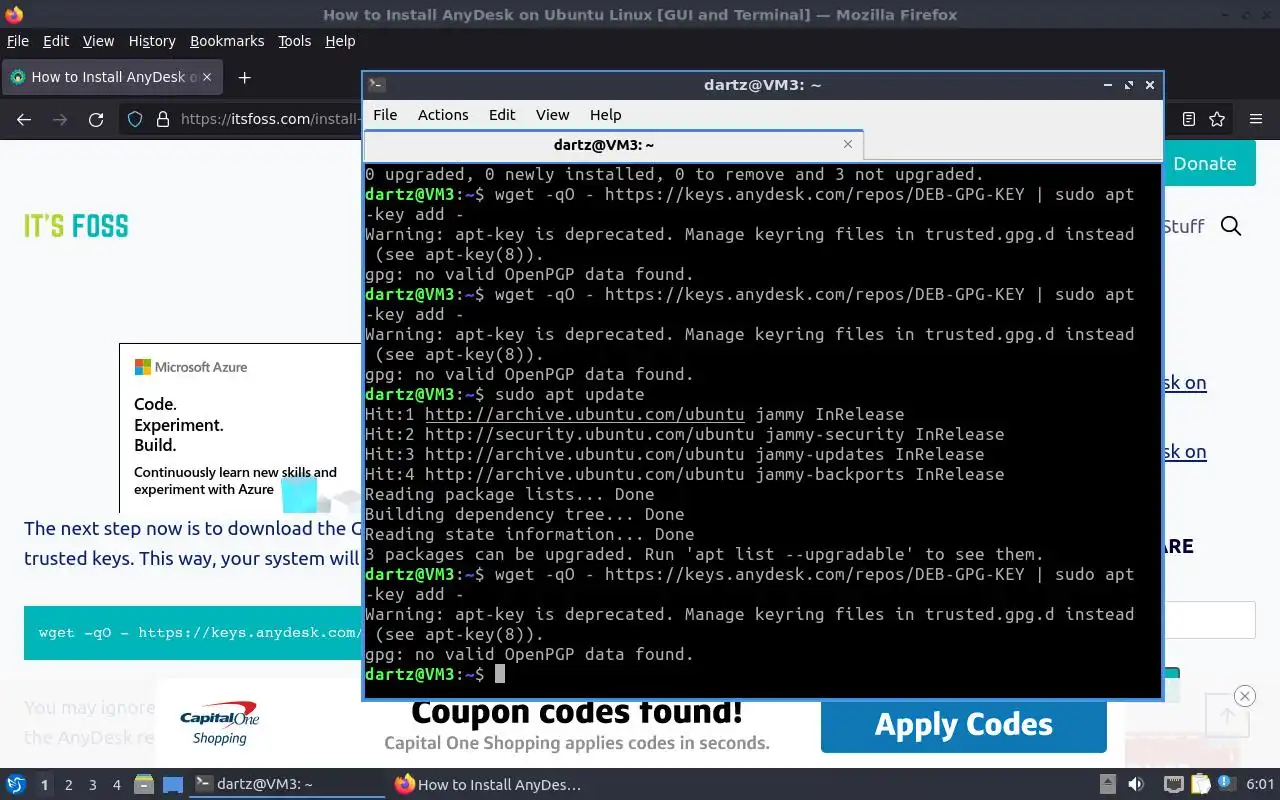Open the file manager launcher in taskbar
1280x800 pixels.
pyautogui.click(x=144, y=784)
